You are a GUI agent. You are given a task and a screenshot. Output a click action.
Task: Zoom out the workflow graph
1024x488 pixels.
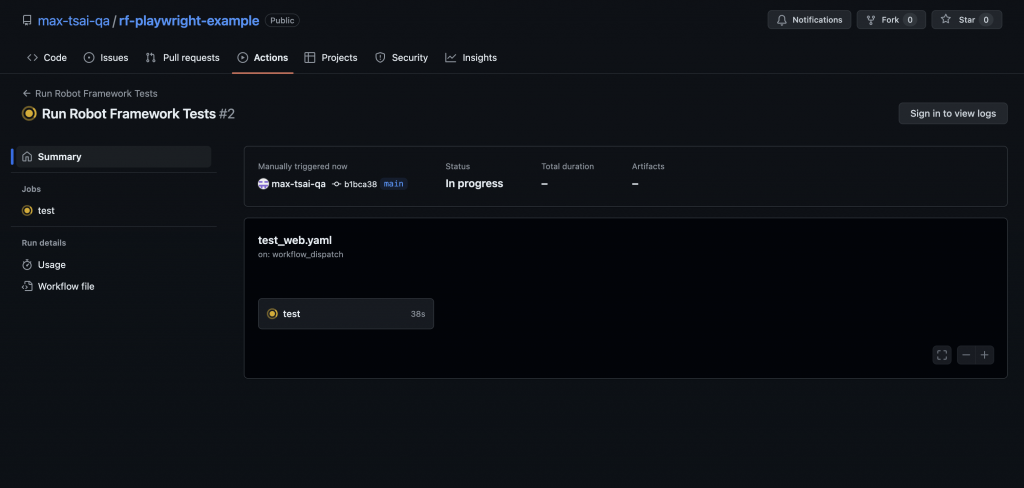click(967, 355)
